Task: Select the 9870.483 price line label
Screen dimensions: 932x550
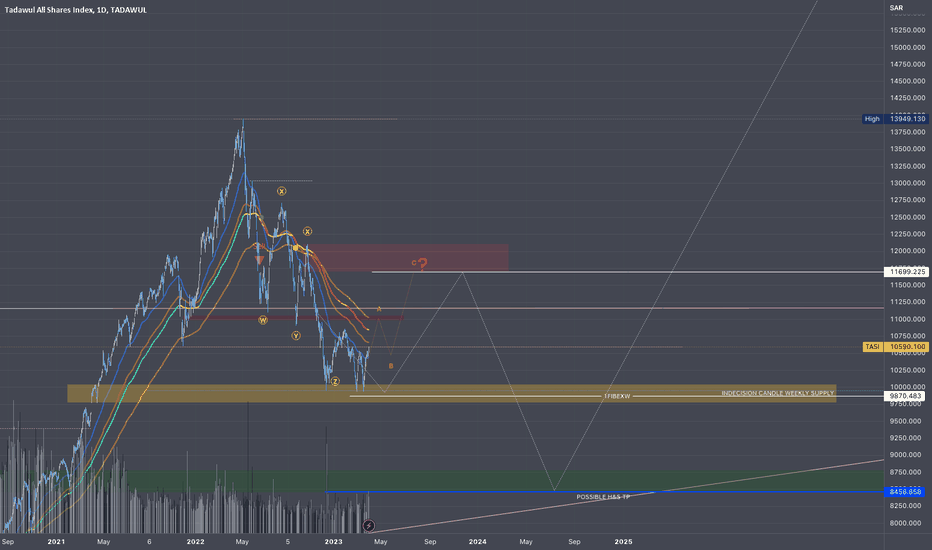Action: coord(906,395)
